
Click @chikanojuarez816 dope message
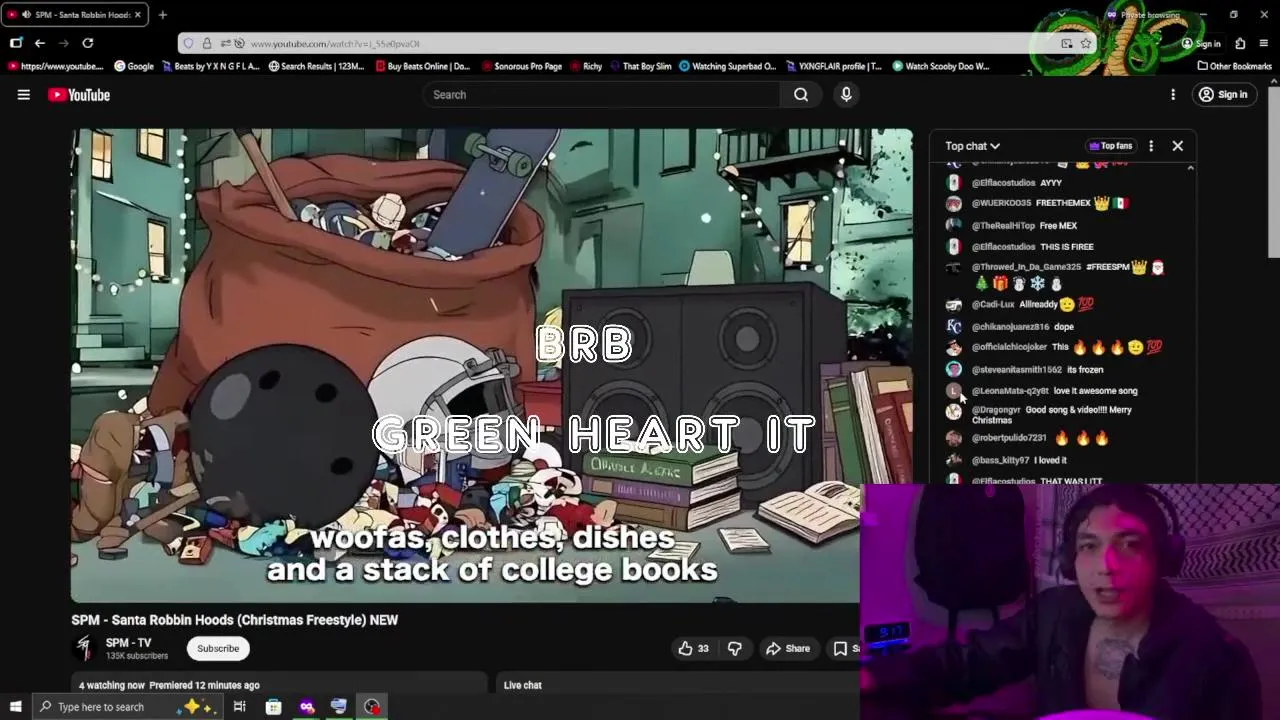tap(1063, 327)
